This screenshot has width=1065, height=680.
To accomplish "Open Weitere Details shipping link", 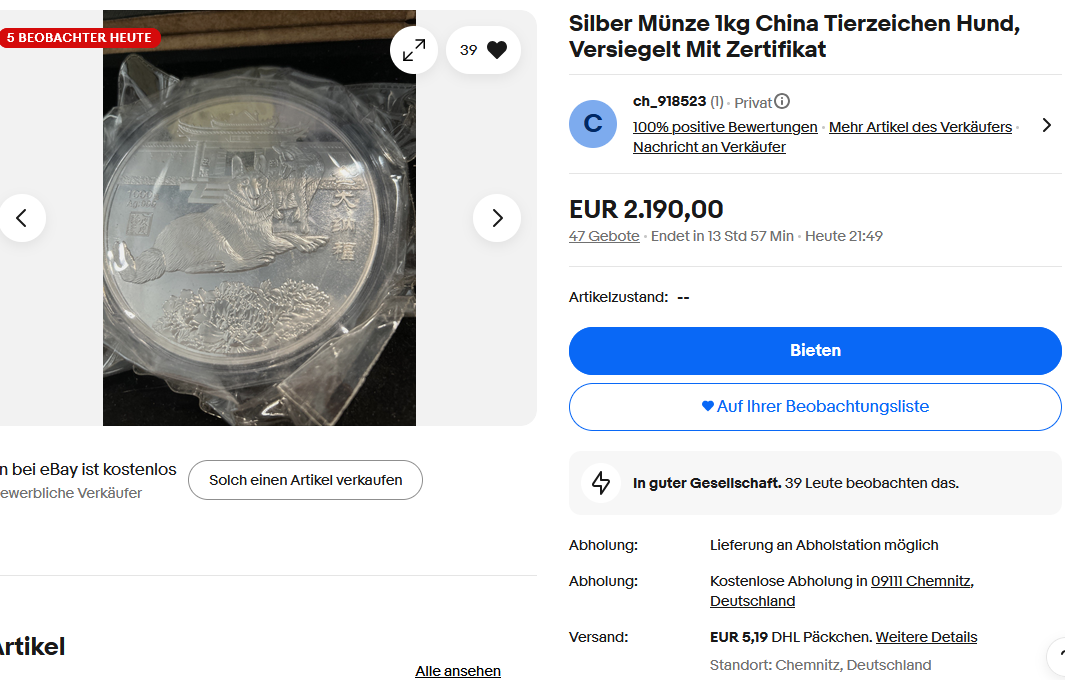I will coord(926,637).
